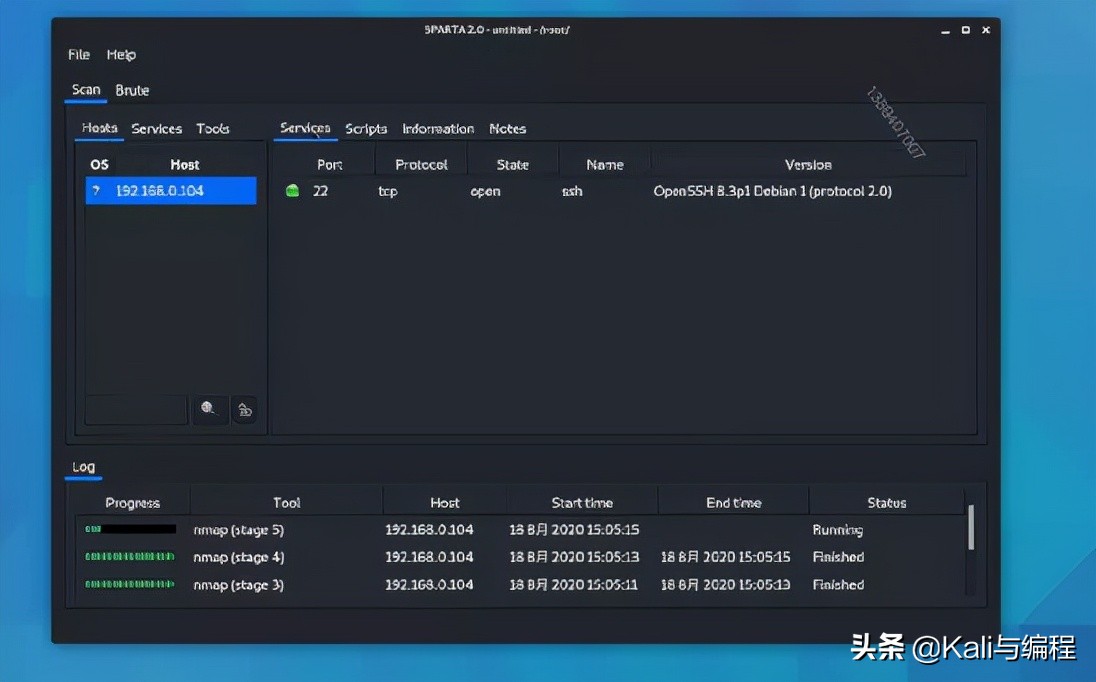Select the nmap (stage 3) log entry
1096x682 pixels.
[238, 585]
